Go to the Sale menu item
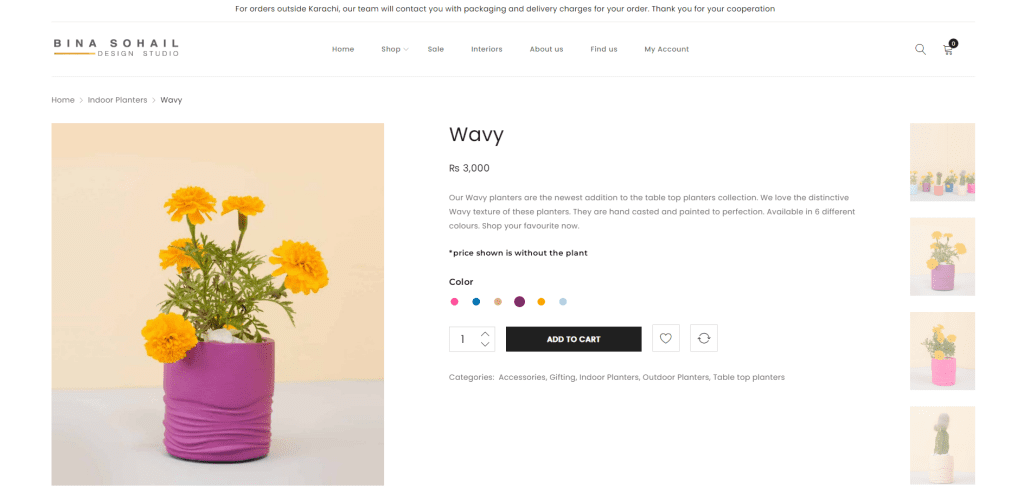The width and height of the screenshot is (1024, 503). (x=436, y=49)
